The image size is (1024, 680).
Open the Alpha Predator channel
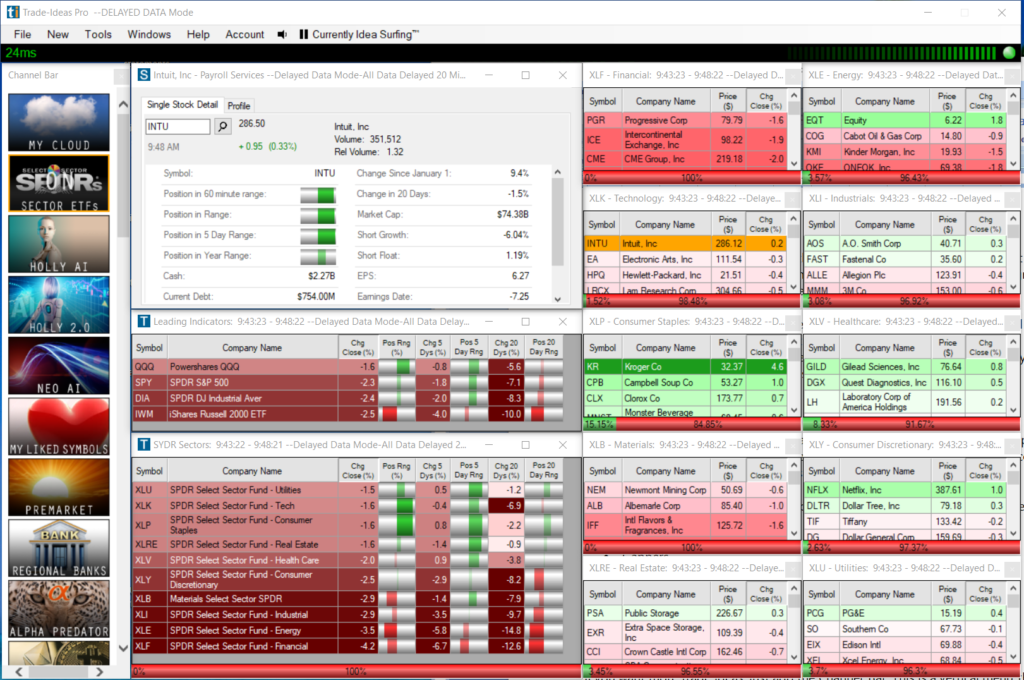coord(59,609)
